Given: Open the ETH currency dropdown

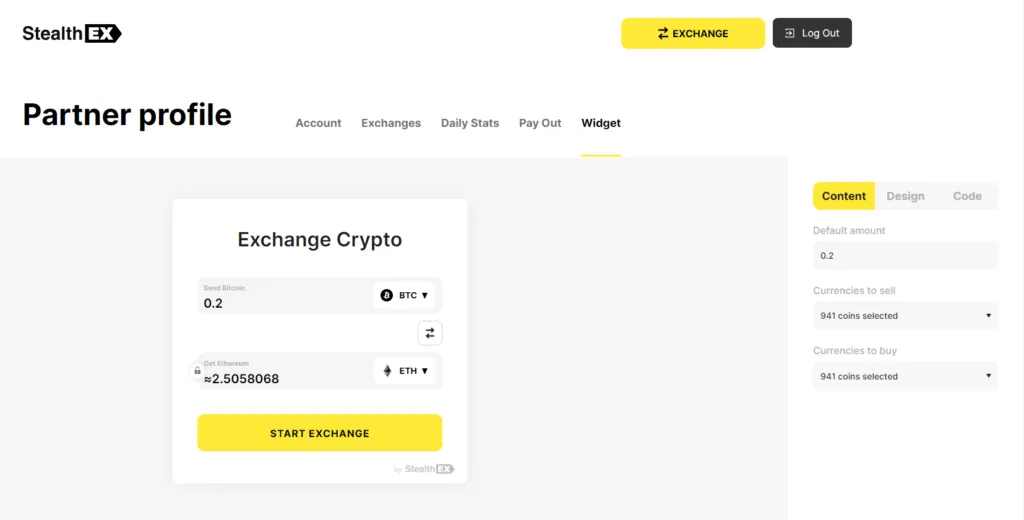Looking at the screenshot, I should pyautogui.click(x=406, y=371).
